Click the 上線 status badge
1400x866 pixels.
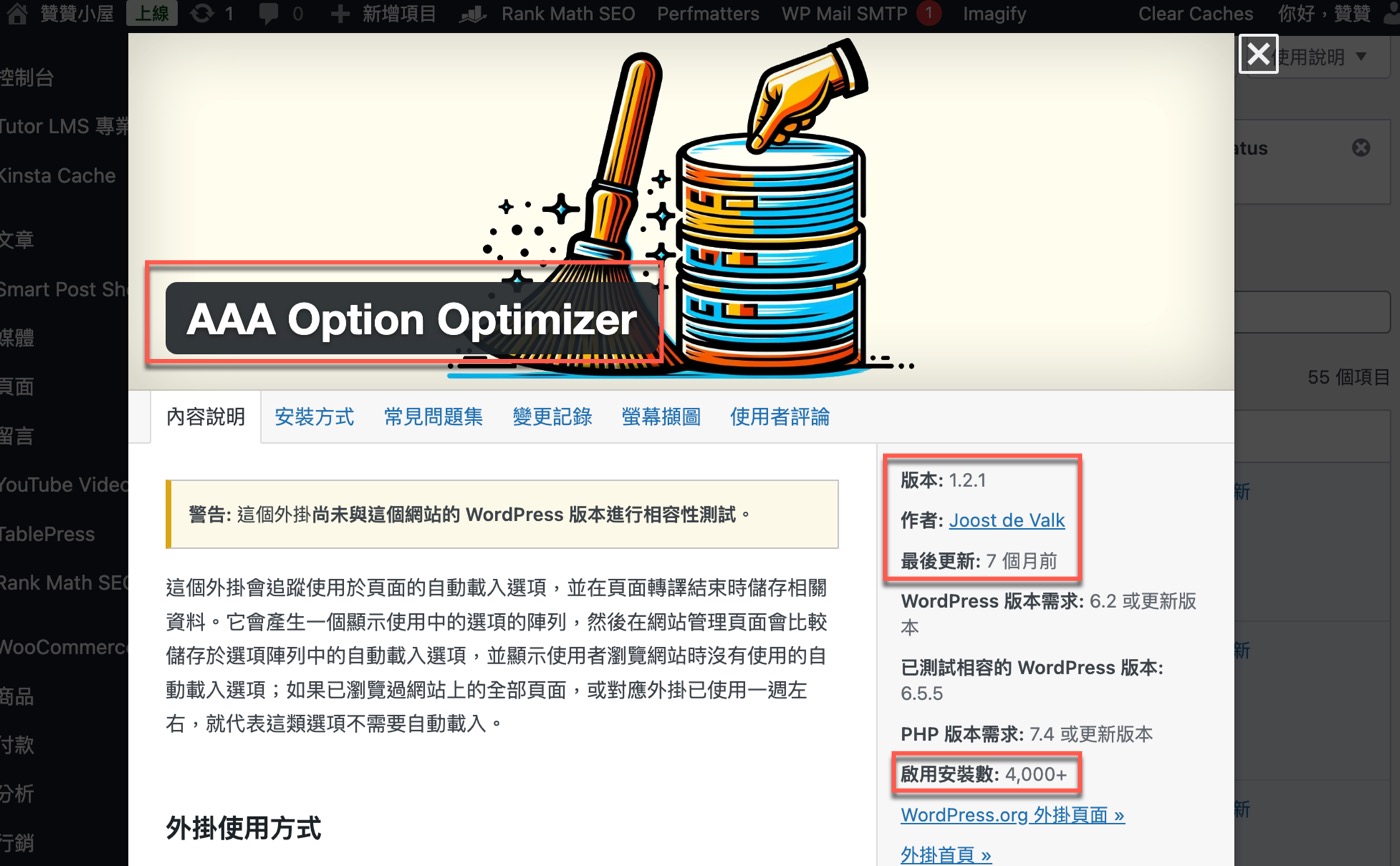[x=153, y=14]
